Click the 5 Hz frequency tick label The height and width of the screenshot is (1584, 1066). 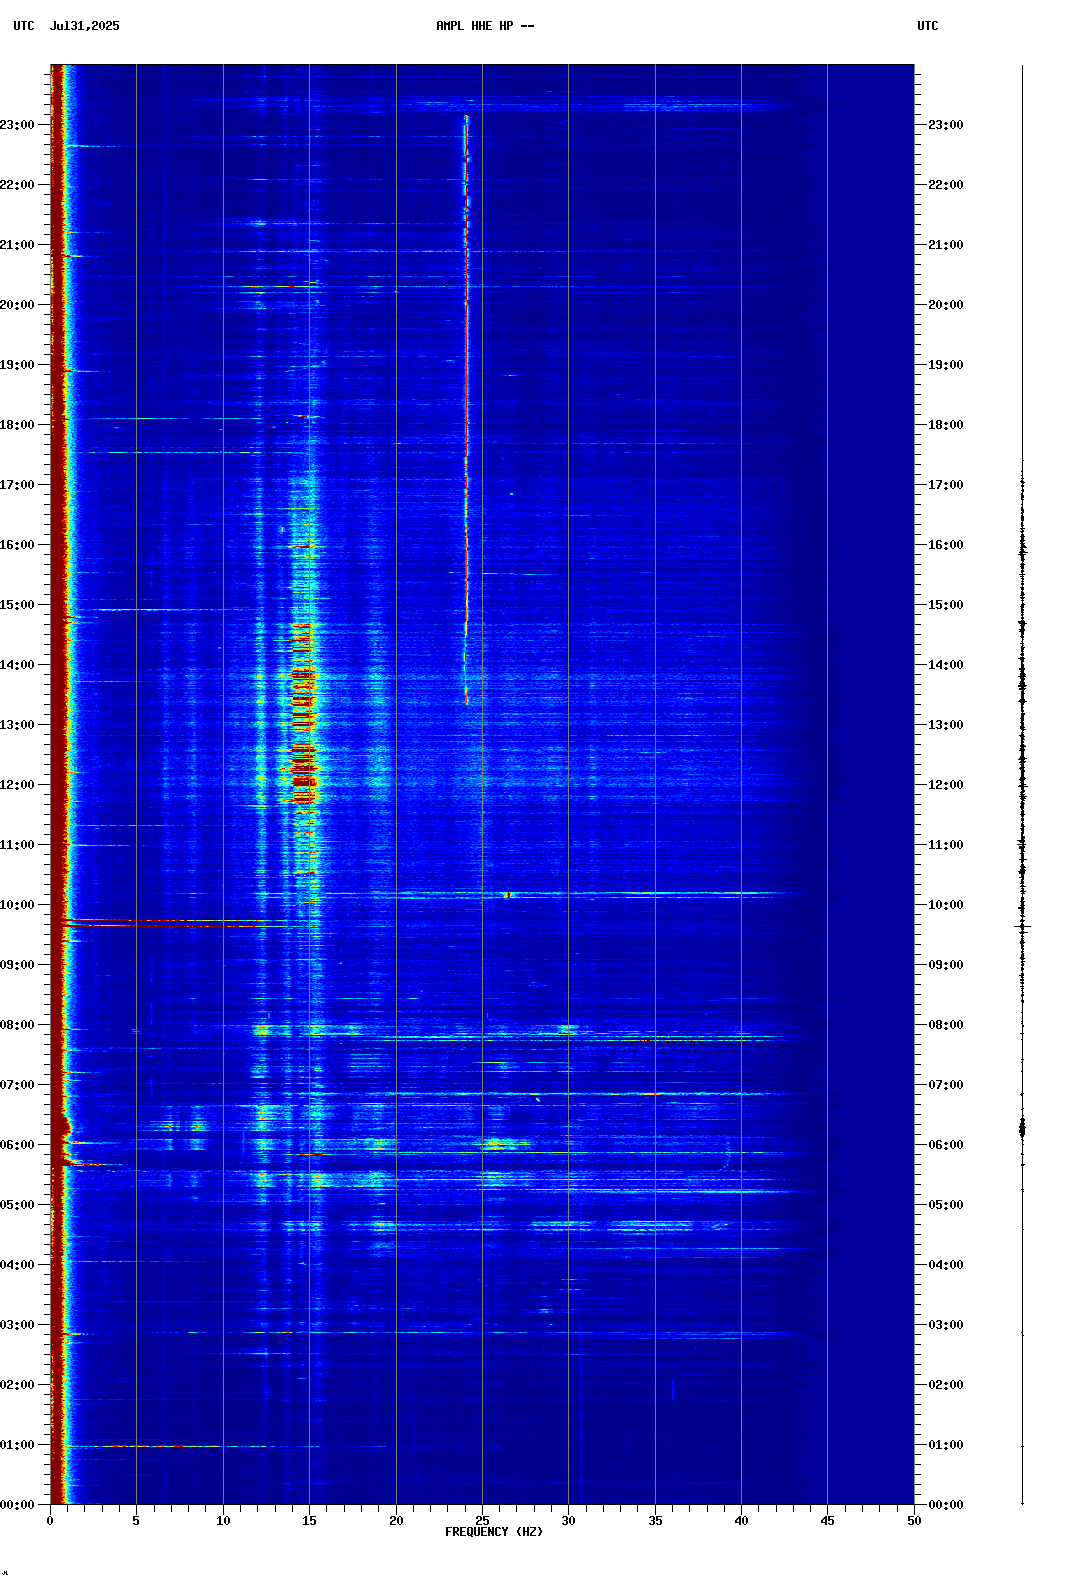(136, 1521)
